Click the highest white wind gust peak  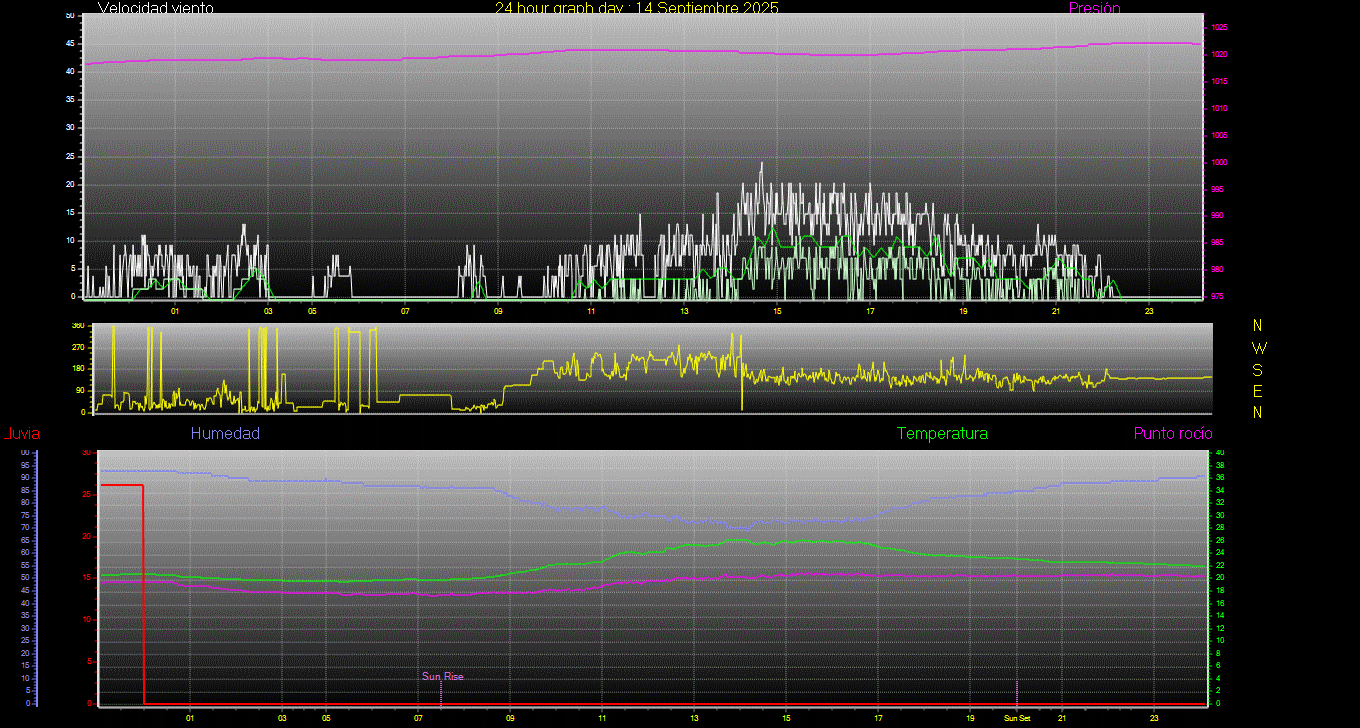[x=761, y=164]
